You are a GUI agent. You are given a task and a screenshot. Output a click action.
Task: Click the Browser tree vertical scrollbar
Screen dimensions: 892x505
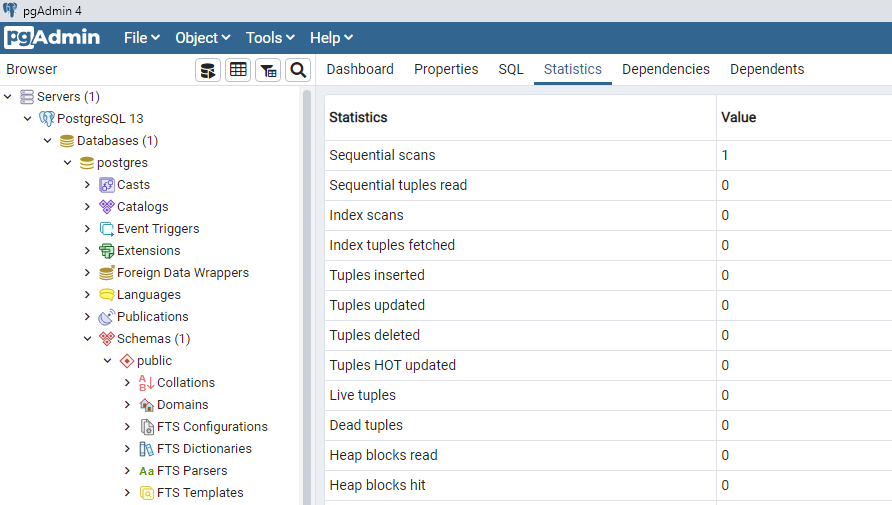point(307,296)
